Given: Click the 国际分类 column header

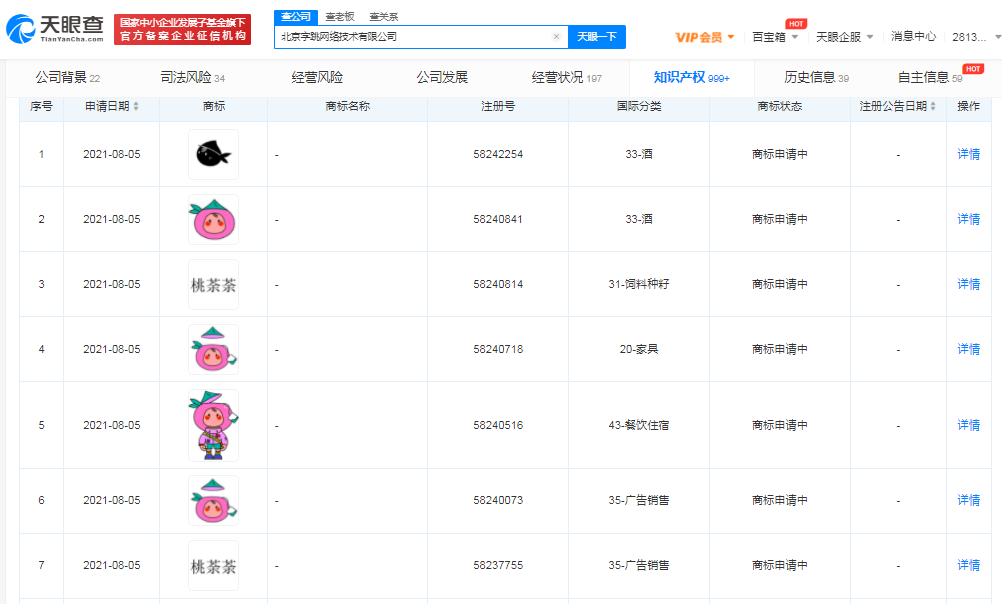Looking at the screenshot, I should click(638, 106).
